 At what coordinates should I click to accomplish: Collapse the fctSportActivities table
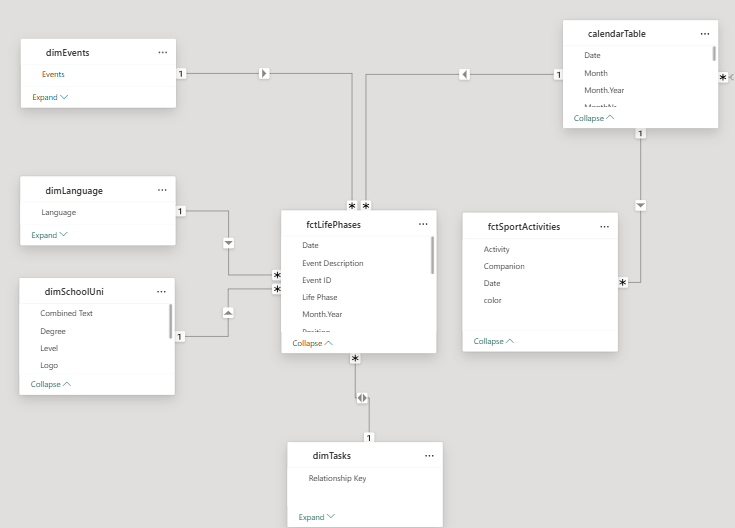(494, 341)
